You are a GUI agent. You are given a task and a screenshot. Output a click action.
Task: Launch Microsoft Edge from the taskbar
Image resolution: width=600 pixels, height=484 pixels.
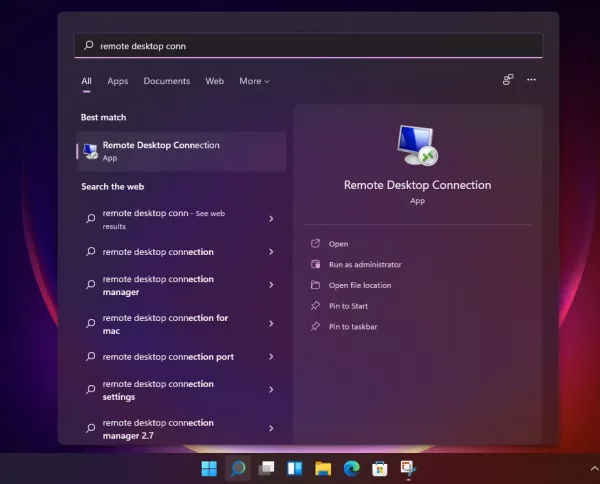(351, 468)
